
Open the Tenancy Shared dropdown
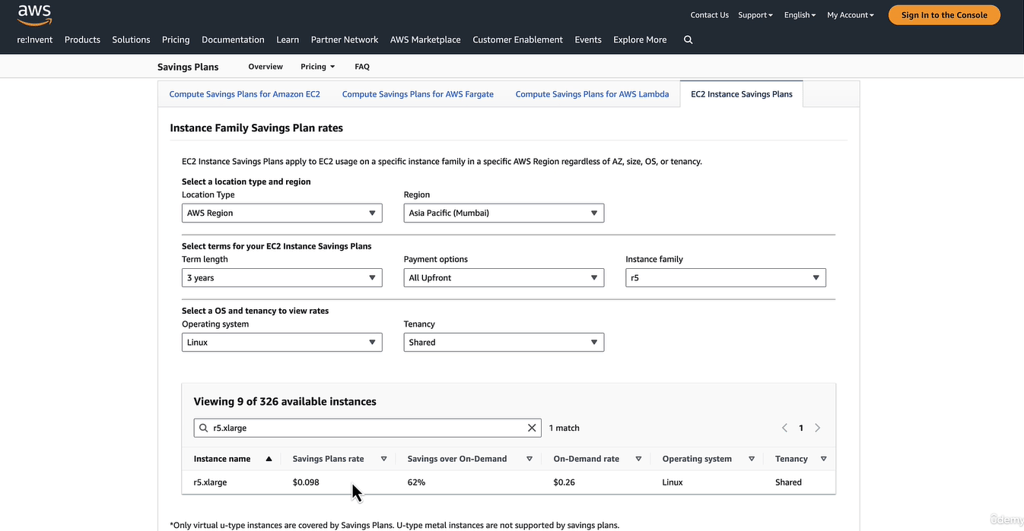click(x=504, y=342)
